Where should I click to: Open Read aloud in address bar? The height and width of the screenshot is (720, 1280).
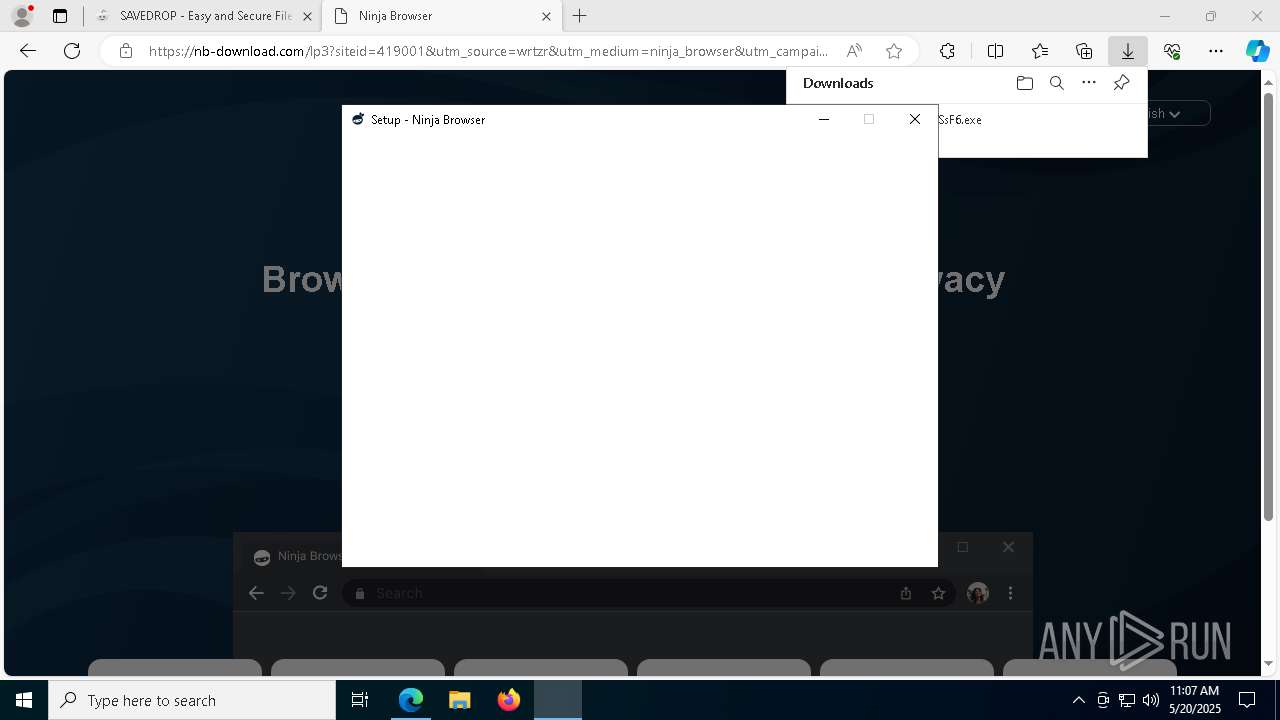click(854, 51)
